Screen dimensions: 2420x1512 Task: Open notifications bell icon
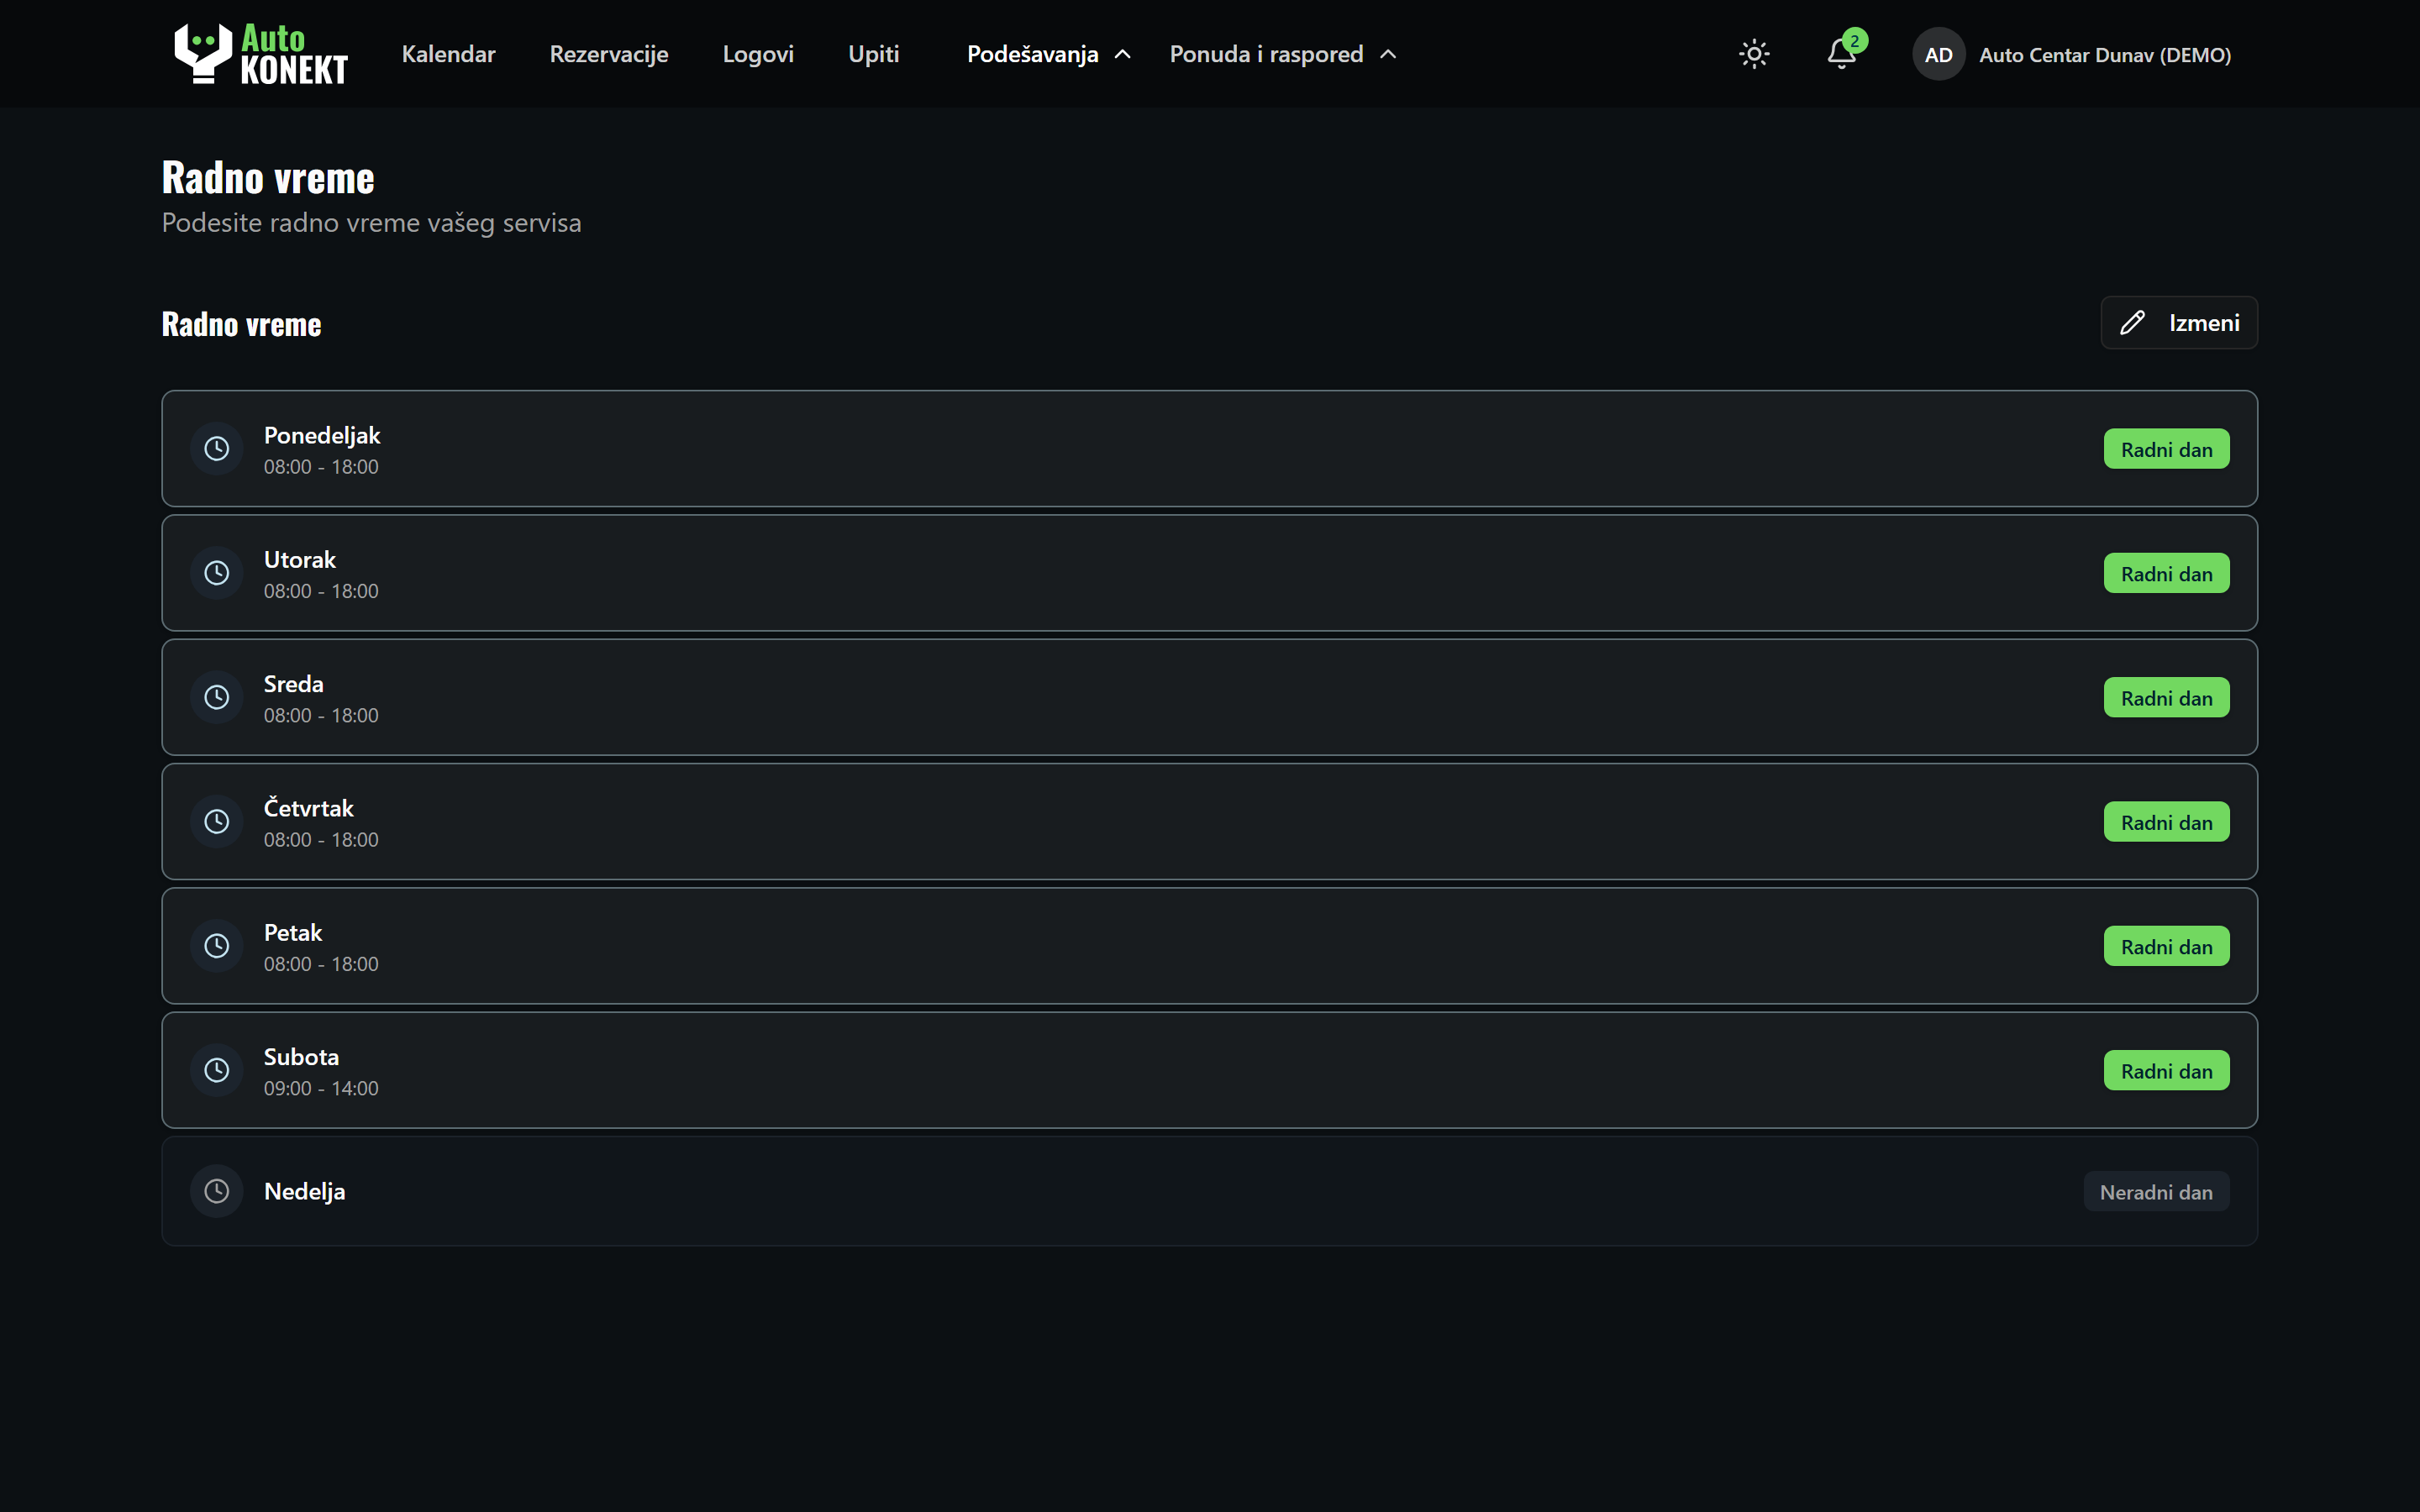(1841, 54)
